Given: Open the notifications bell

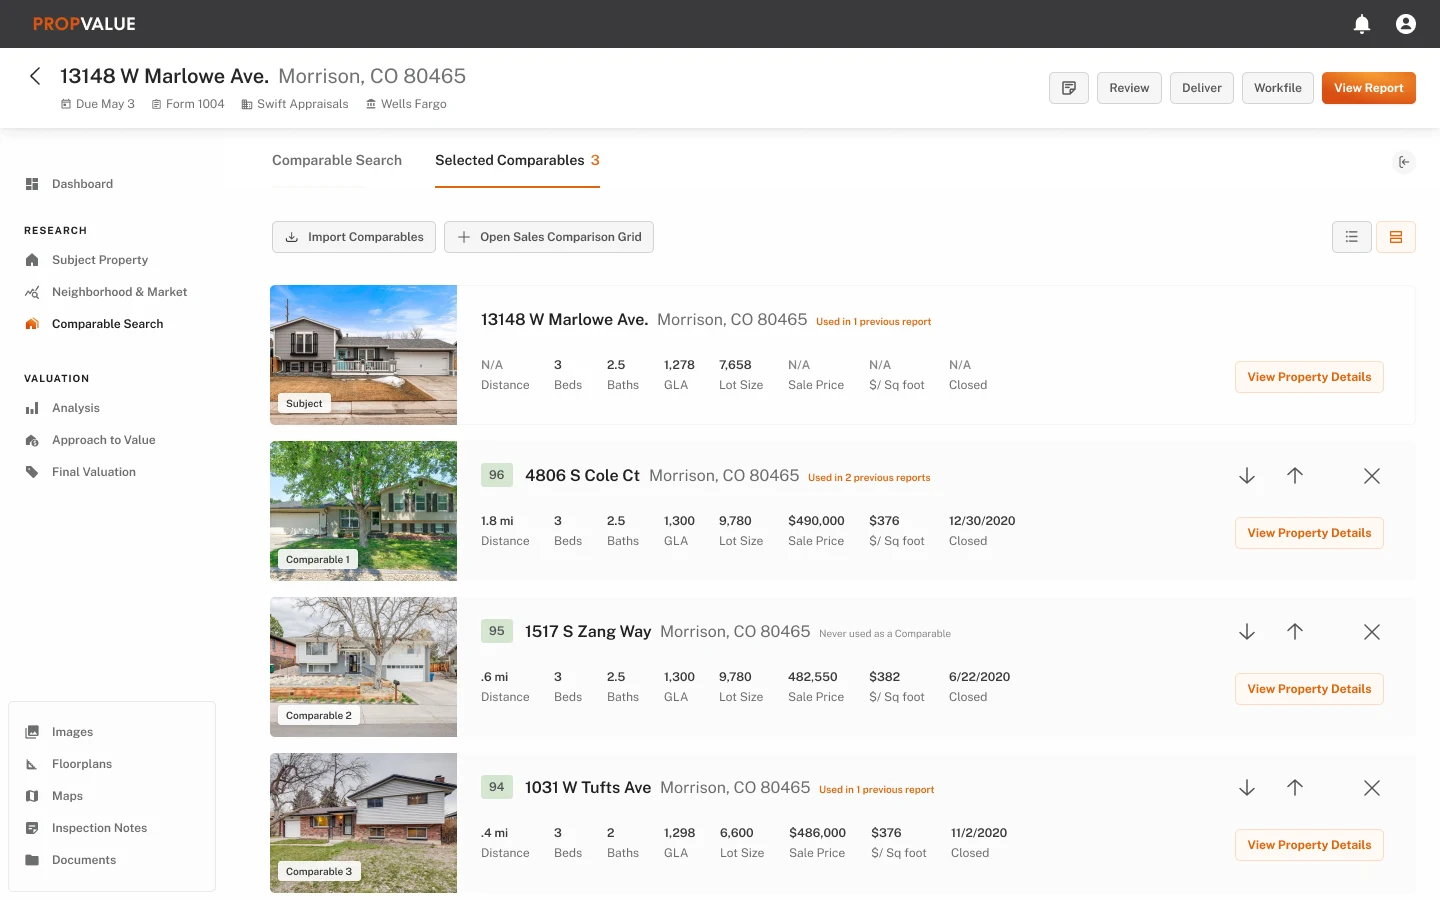Looking at the screenshot, I should click(1362, 24).
